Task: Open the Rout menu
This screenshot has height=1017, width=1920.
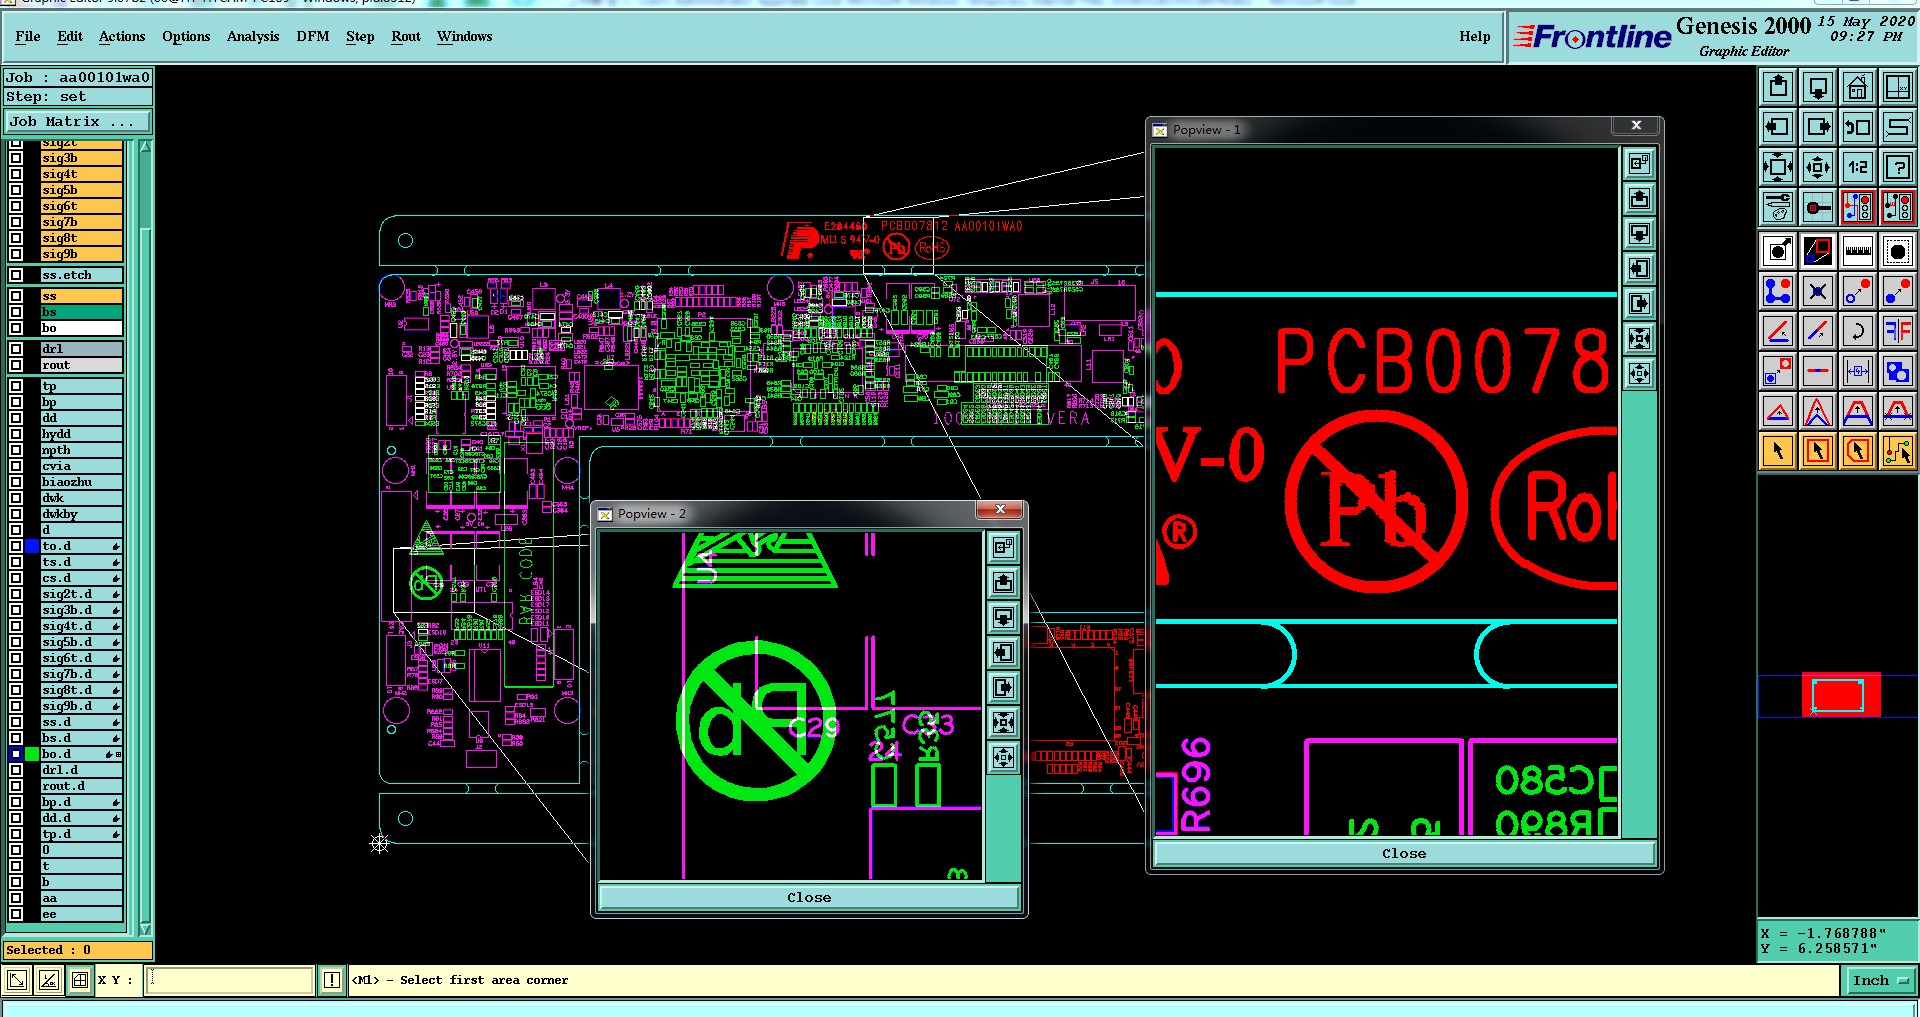Action: (x=406, y=36)
